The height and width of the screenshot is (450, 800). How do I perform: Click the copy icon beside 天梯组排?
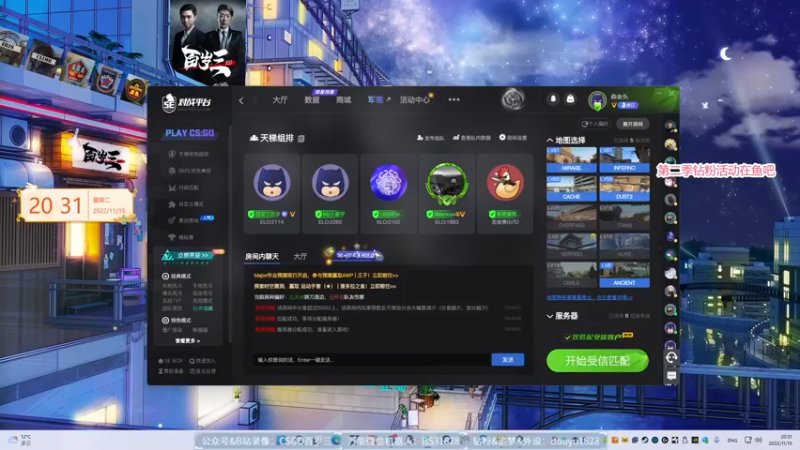pyautogui.click(x=301, y=139)
